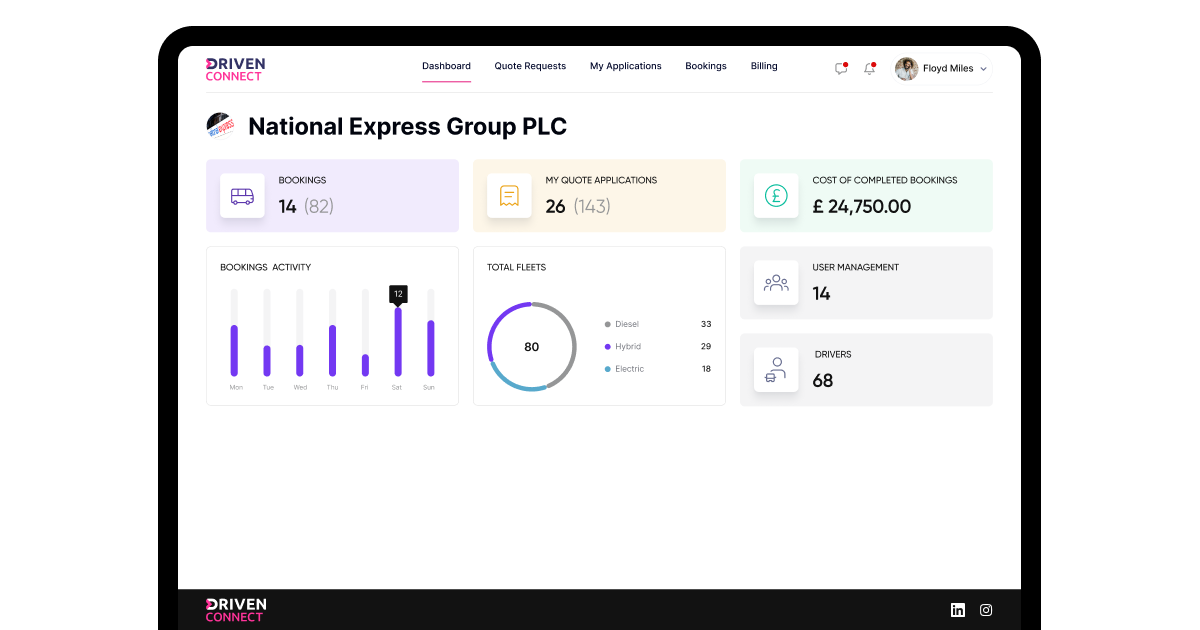Click the bus icon in Bookings card
The width and height of the screenshot is (1200, 630).
point(242,196)
